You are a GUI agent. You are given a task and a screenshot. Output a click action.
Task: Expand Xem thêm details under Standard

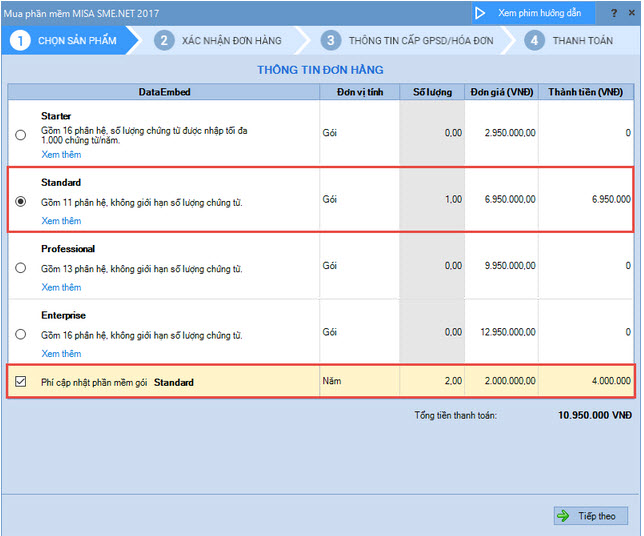[61, 221]
